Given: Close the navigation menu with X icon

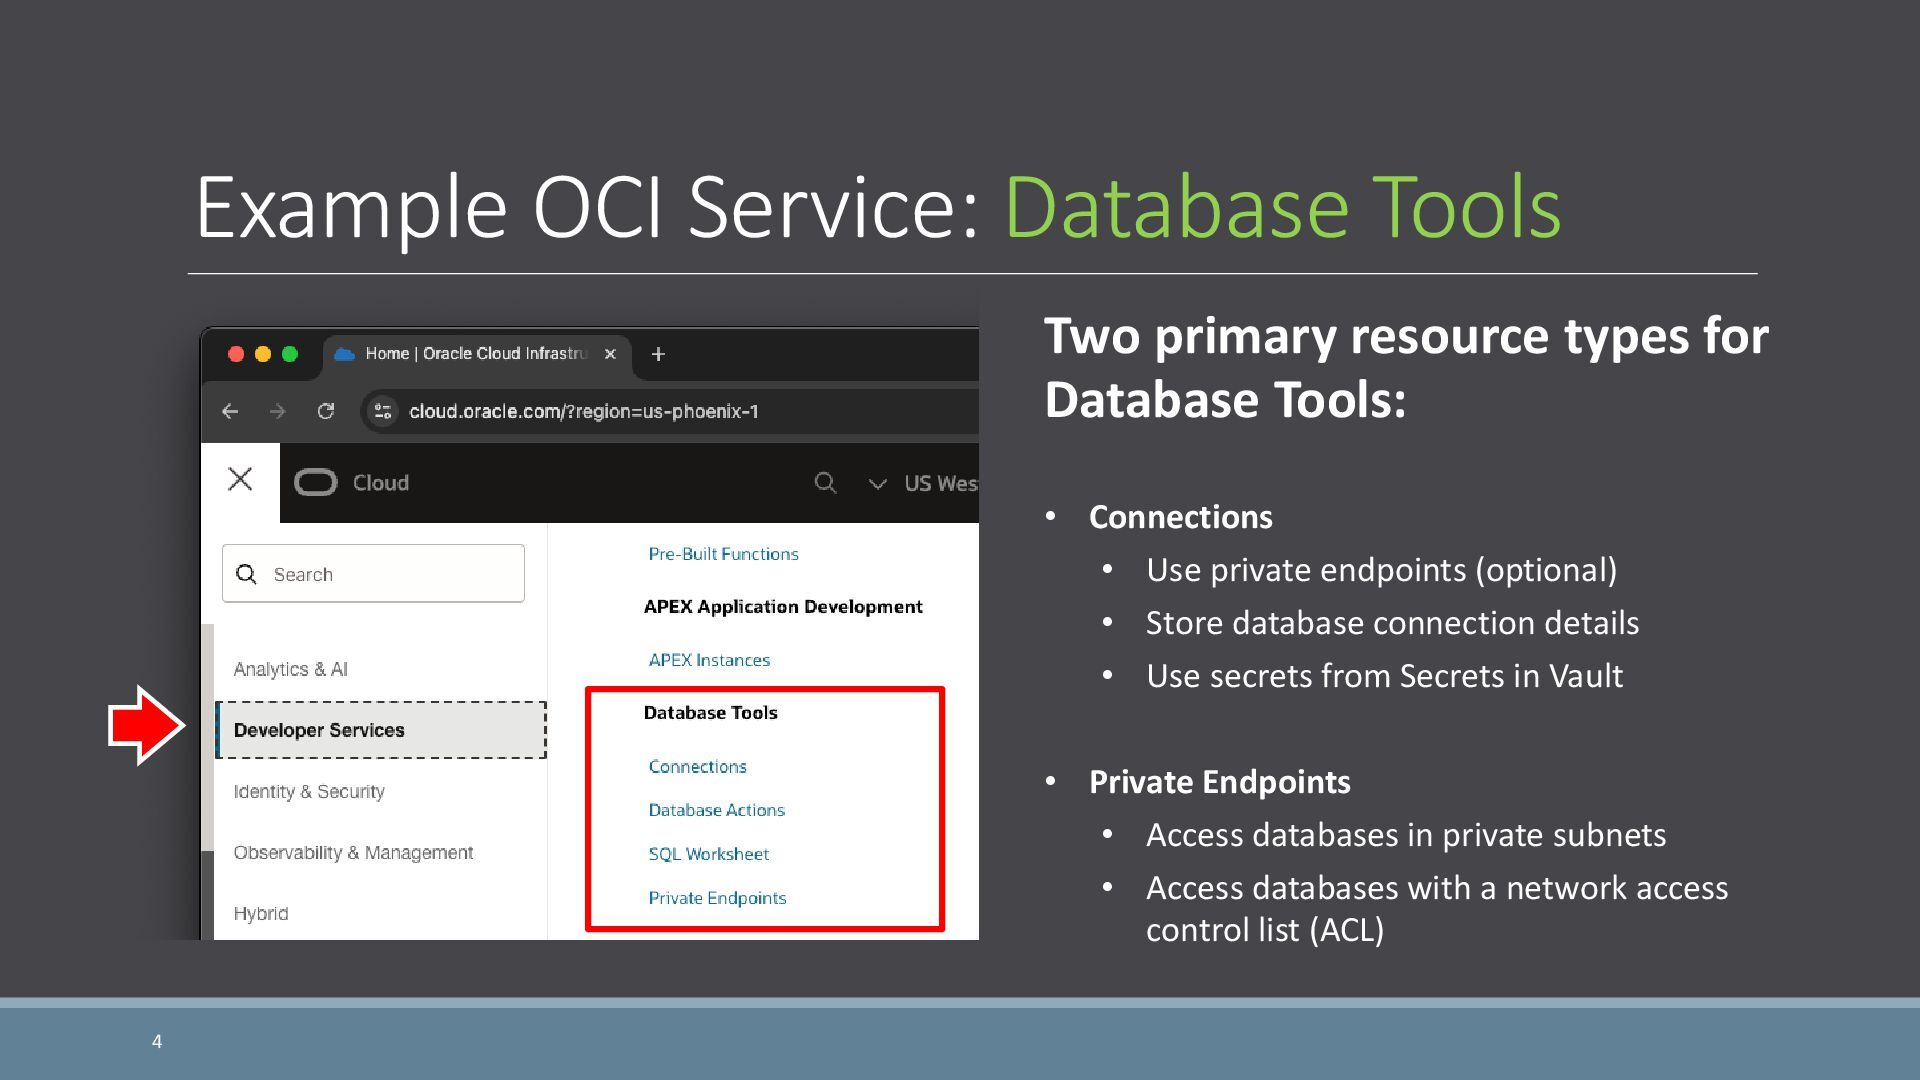Looking at the screenshot, I should (x=240, y=479).
